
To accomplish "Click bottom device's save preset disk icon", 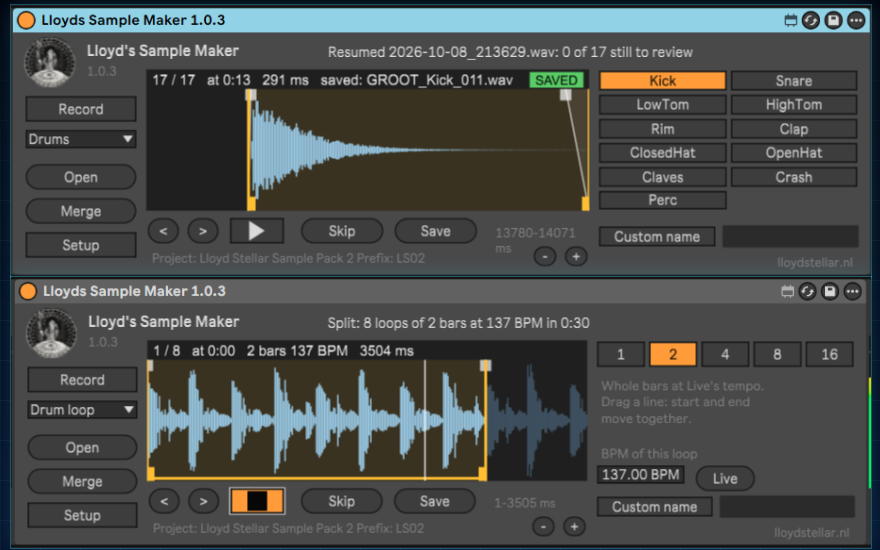I will point(829,291).
